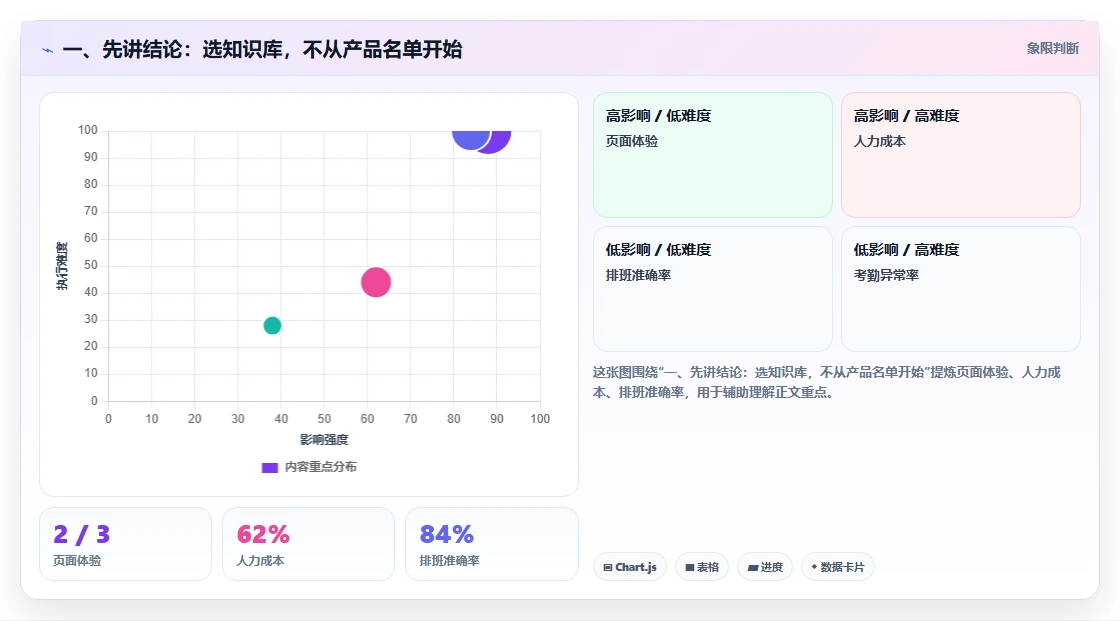Screen dimensions: 1120x621
Task: Click the 进度 chip progress icon
Action: 753,567
